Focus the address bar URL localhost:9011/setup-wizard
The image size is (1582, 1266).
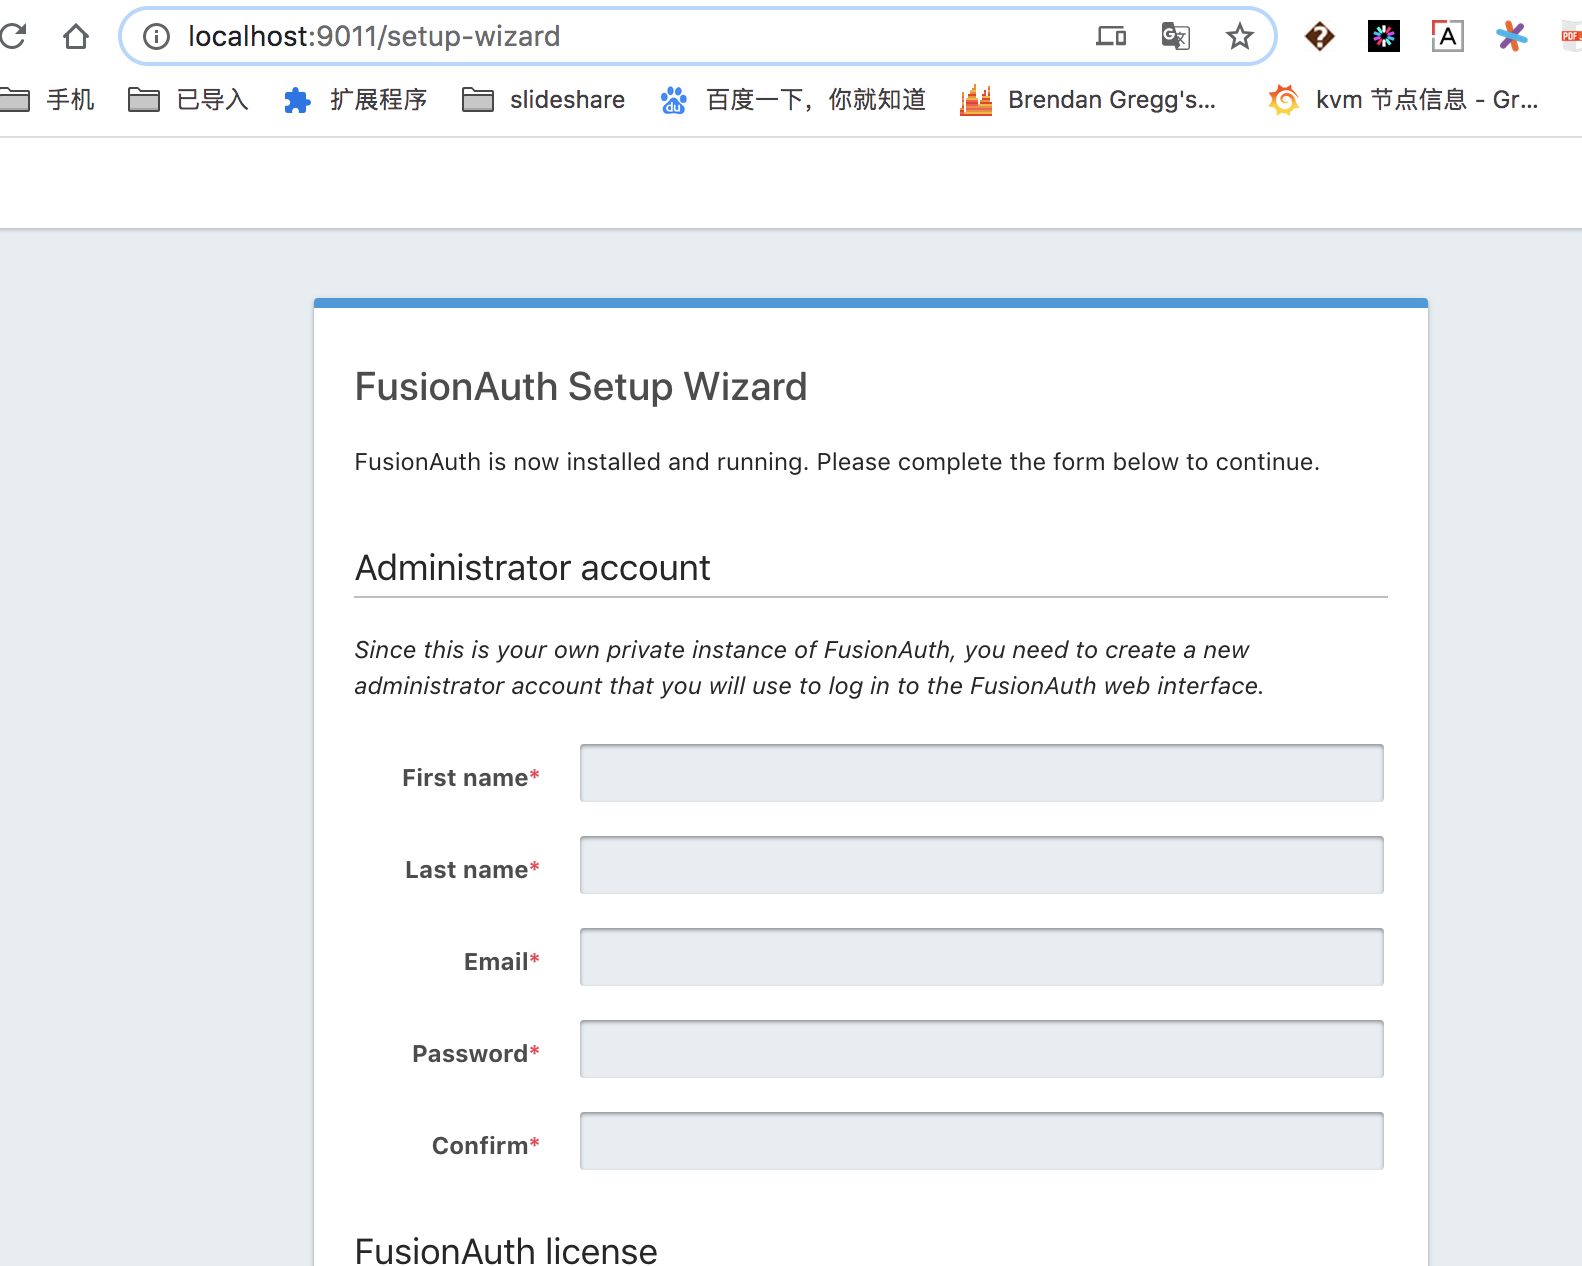374,37
